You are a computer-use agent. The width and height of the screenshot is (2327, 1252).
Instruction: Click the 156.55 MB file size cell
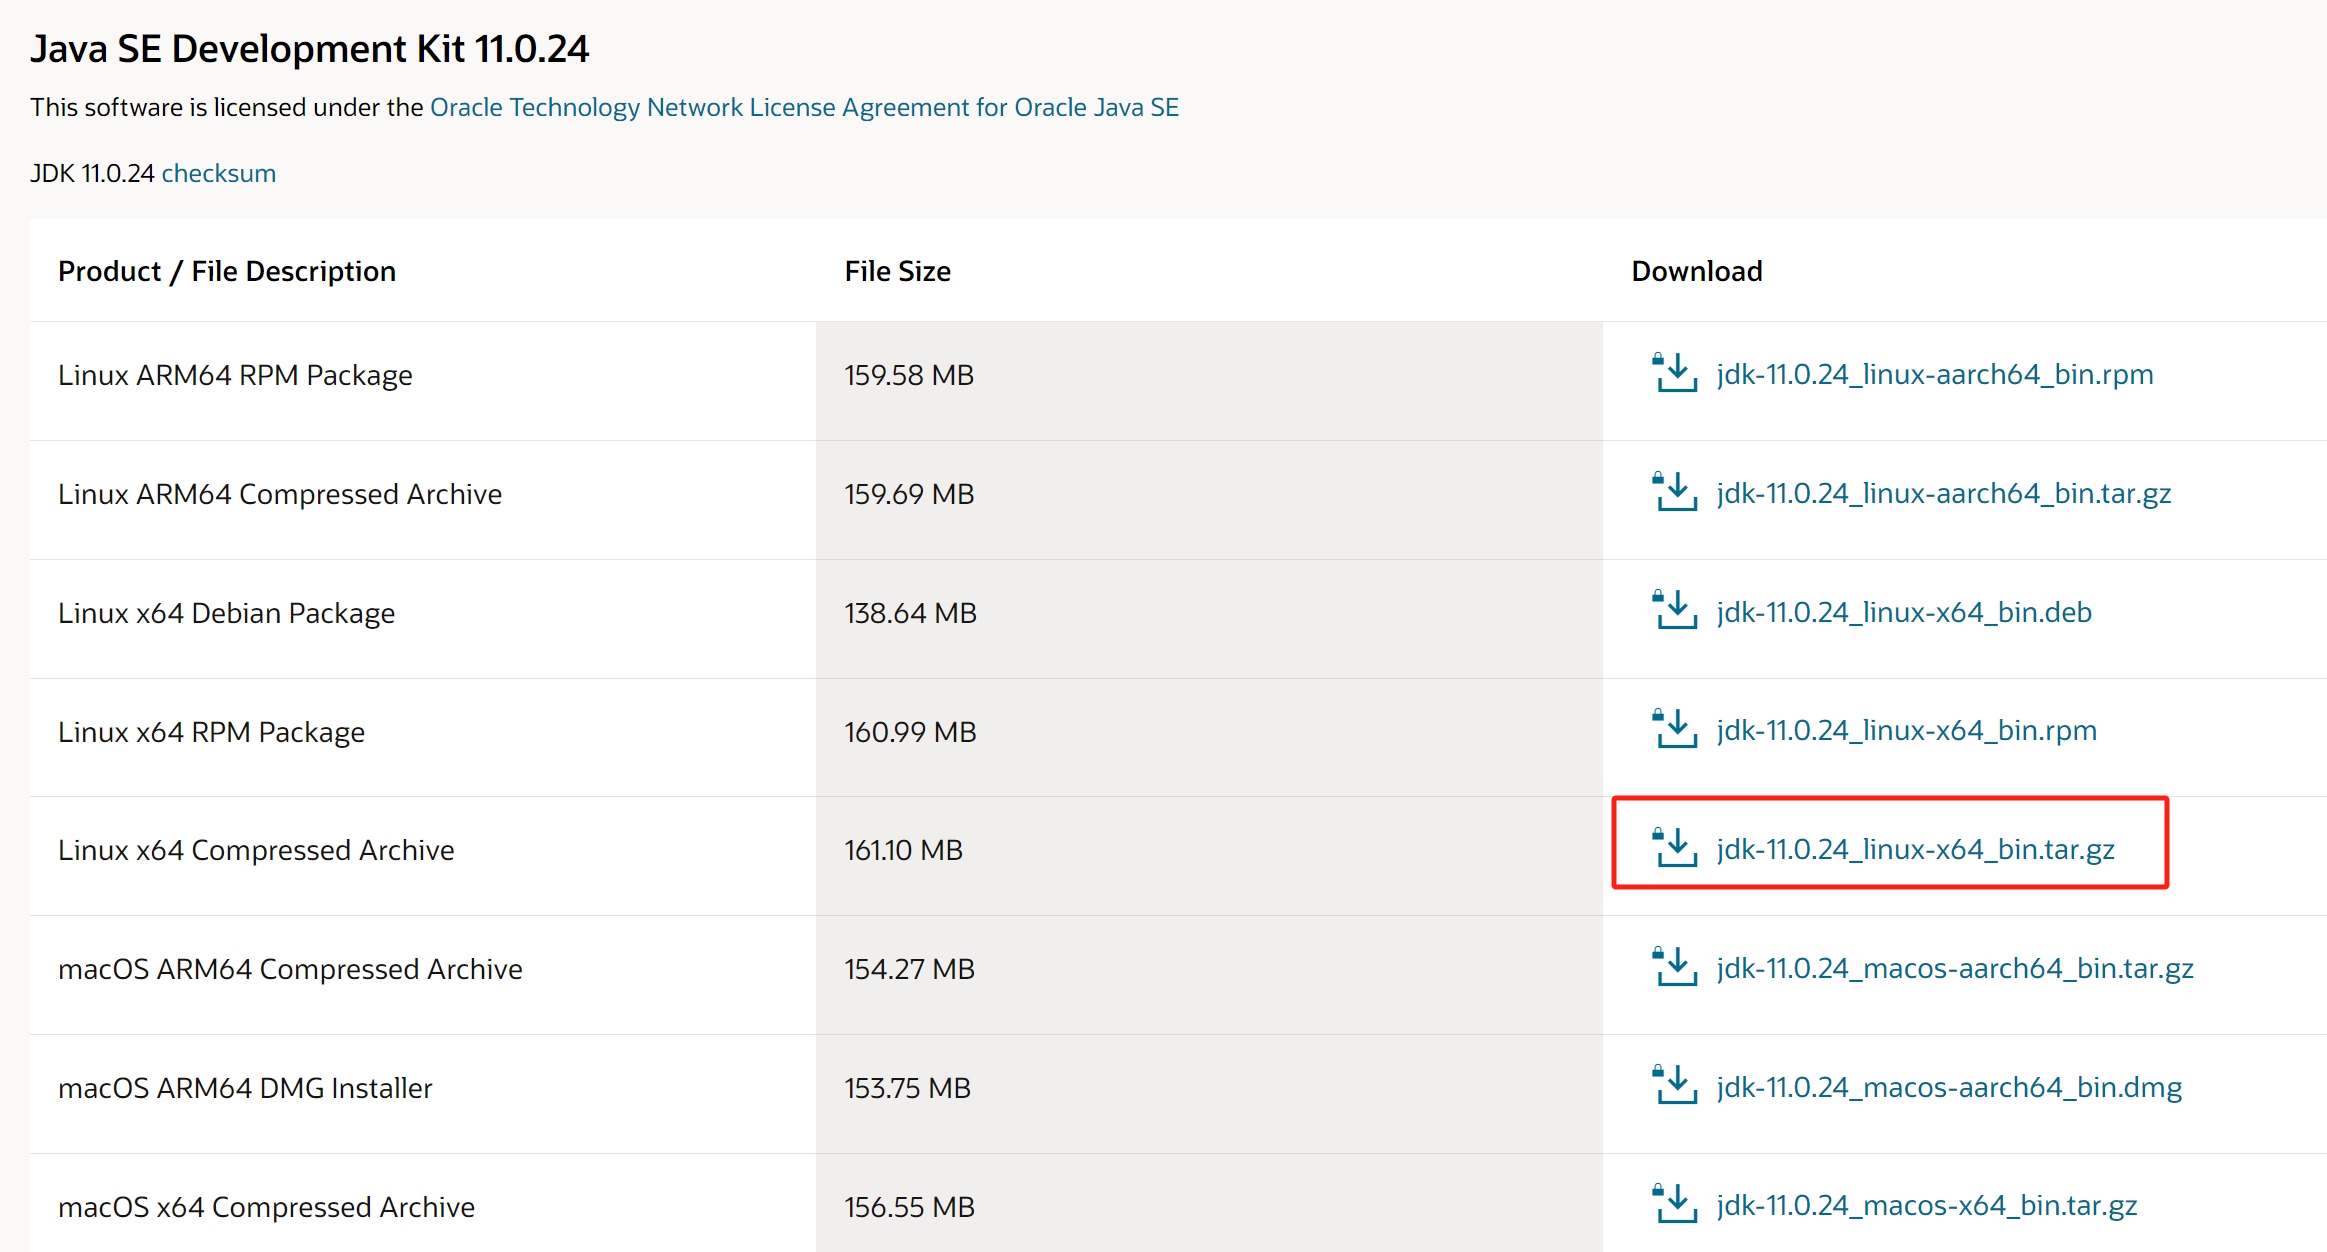(1209, 1202)
